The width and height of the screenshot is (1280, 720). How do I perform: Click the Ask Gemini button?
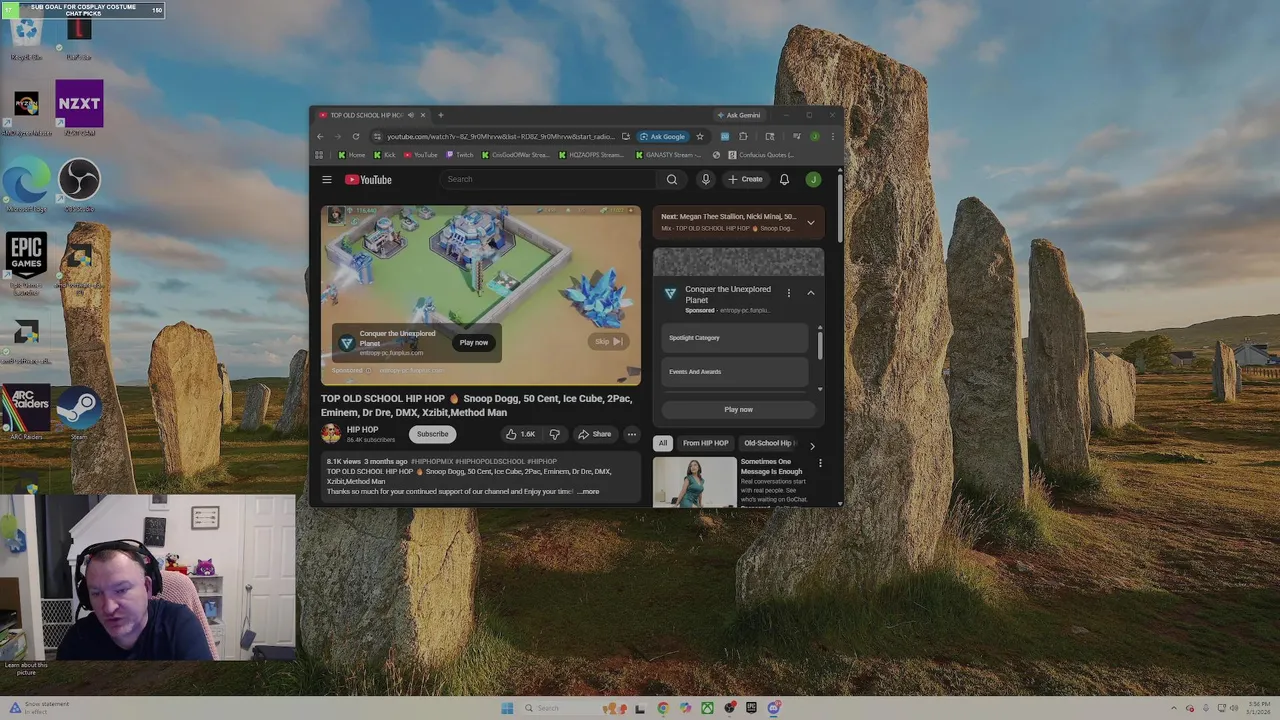click(x=738, y=115)
